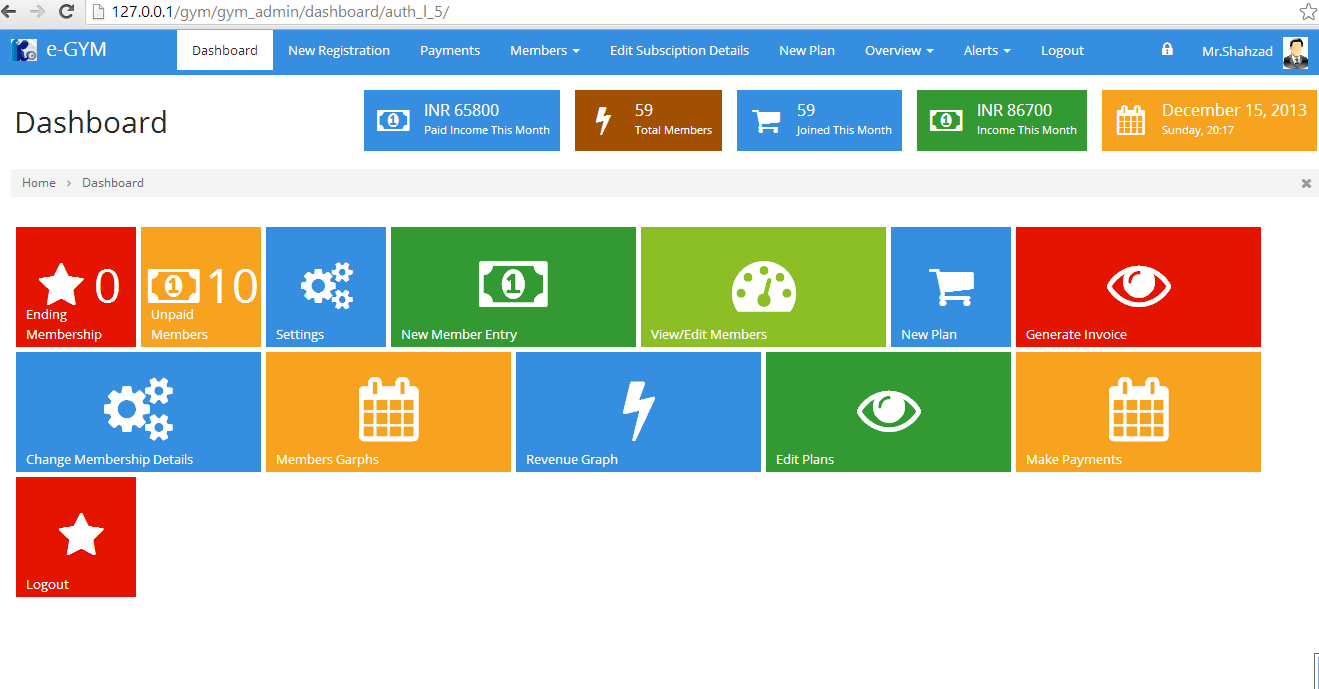Screen dimensions: 1319x689
Task: Select the Edit Subsciption Details menu item
Action: click(679, 50)
